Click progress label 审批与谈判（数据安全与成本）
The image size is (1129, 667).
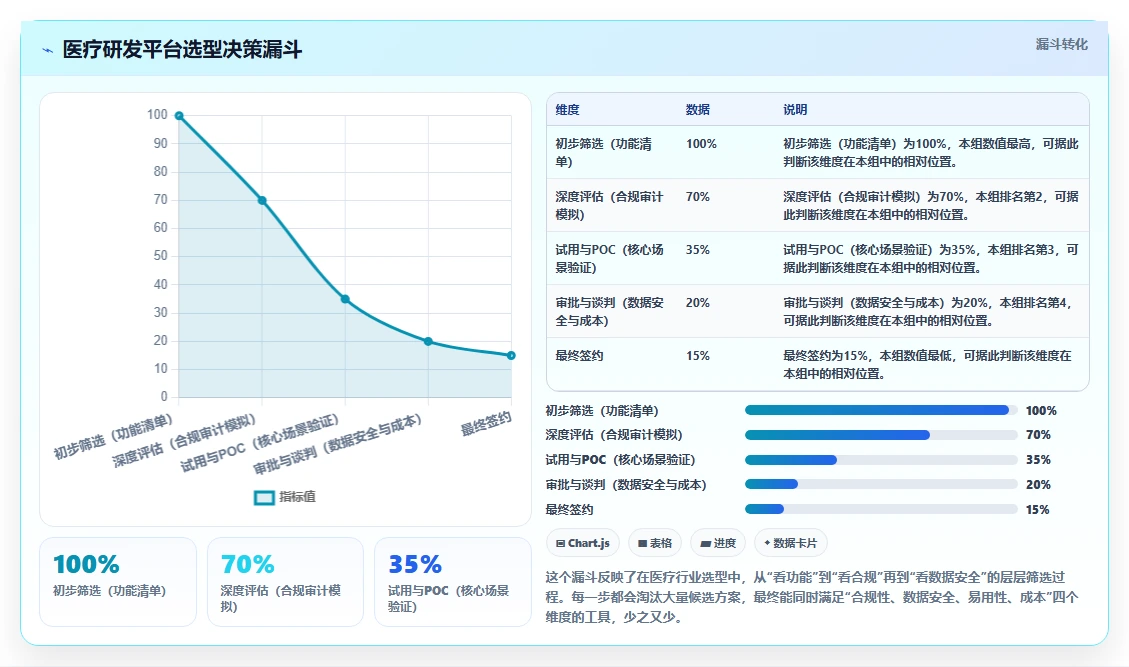pos(626,485)
